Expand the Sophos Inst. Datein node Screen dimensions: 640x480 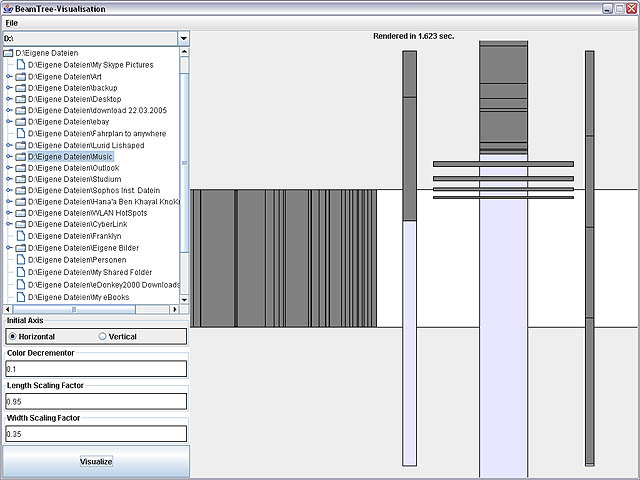click(9, 190)
